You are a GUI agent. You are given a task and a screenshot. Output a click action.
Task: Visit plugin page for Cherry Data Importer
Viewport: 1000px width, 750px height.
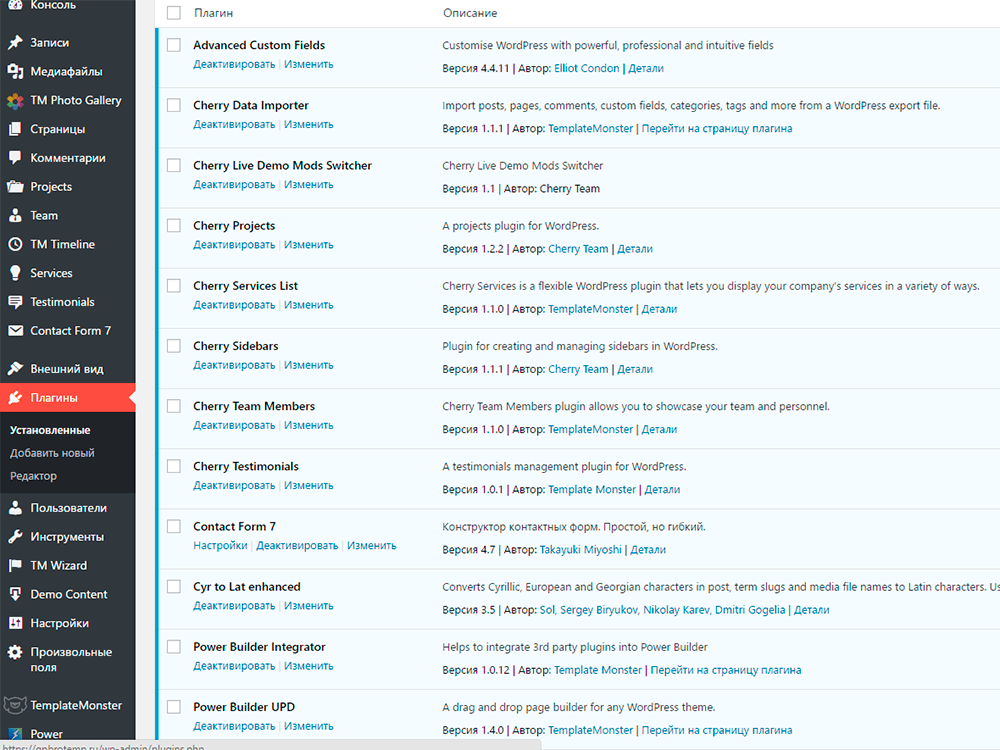pos(717,128)
